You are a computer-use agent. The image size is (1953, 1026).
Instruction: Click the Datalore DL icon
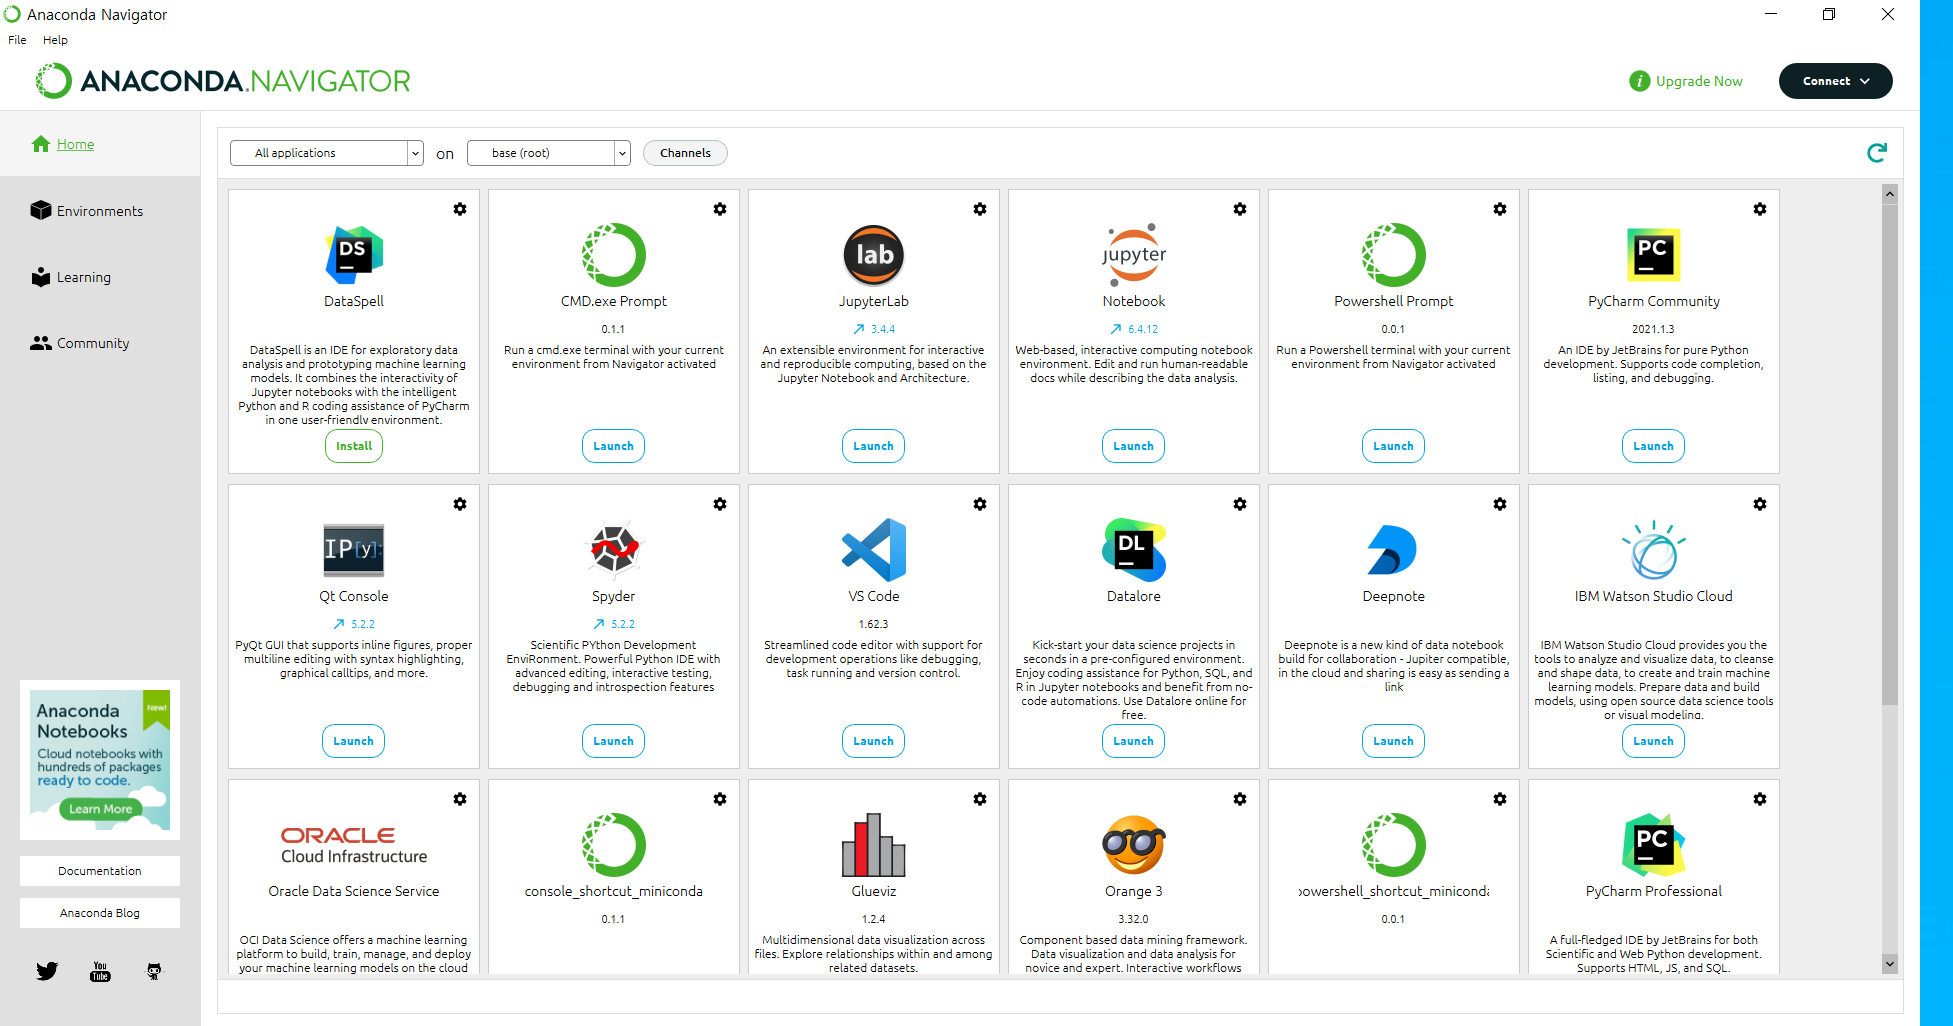(x=1134, y=550)
